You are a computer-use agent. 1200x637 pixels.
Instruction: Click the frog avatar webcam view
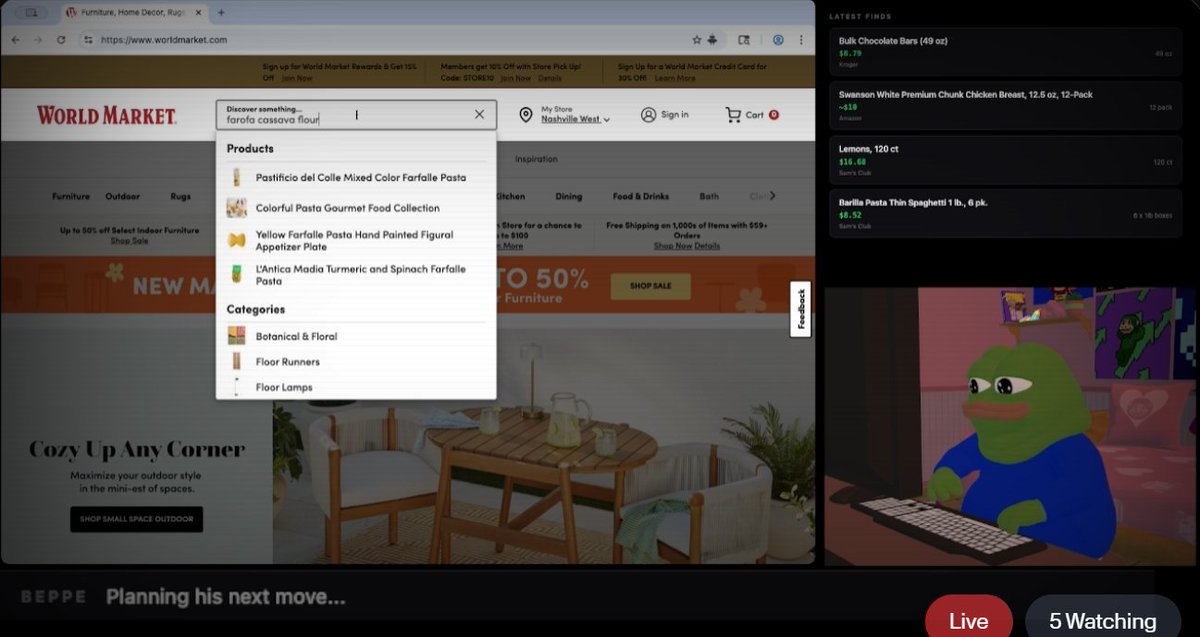1010,427
